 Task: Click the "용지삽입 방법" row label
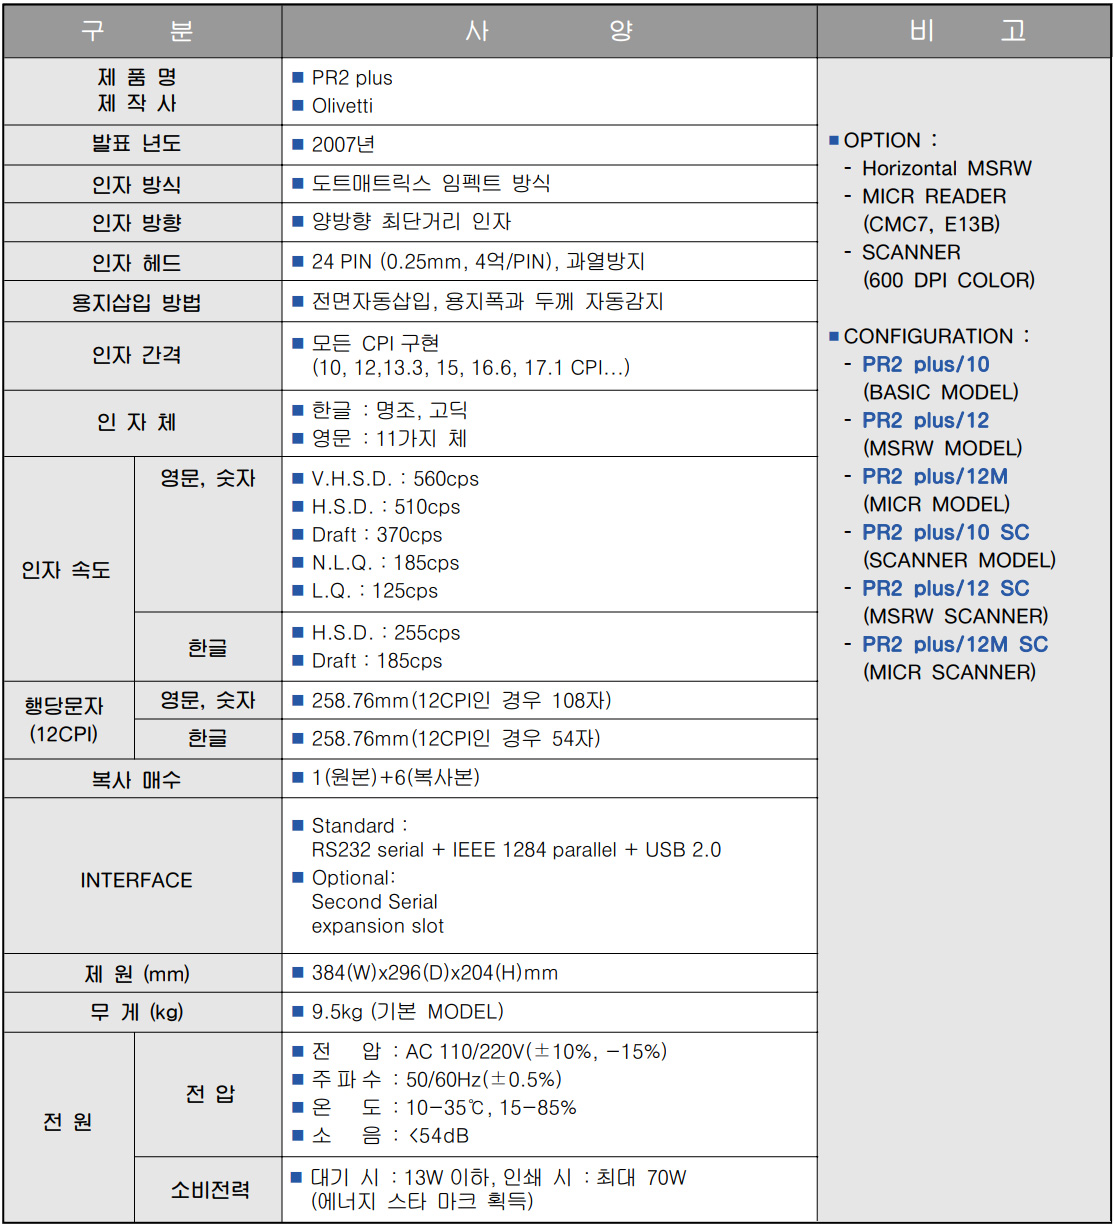click(x=136, y=303)
